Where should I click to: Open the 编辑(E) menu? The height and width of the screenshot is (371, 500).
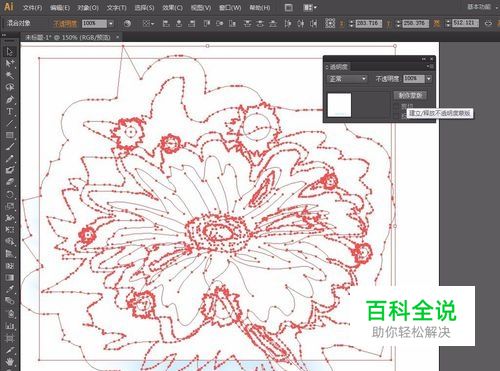point(60,8)
